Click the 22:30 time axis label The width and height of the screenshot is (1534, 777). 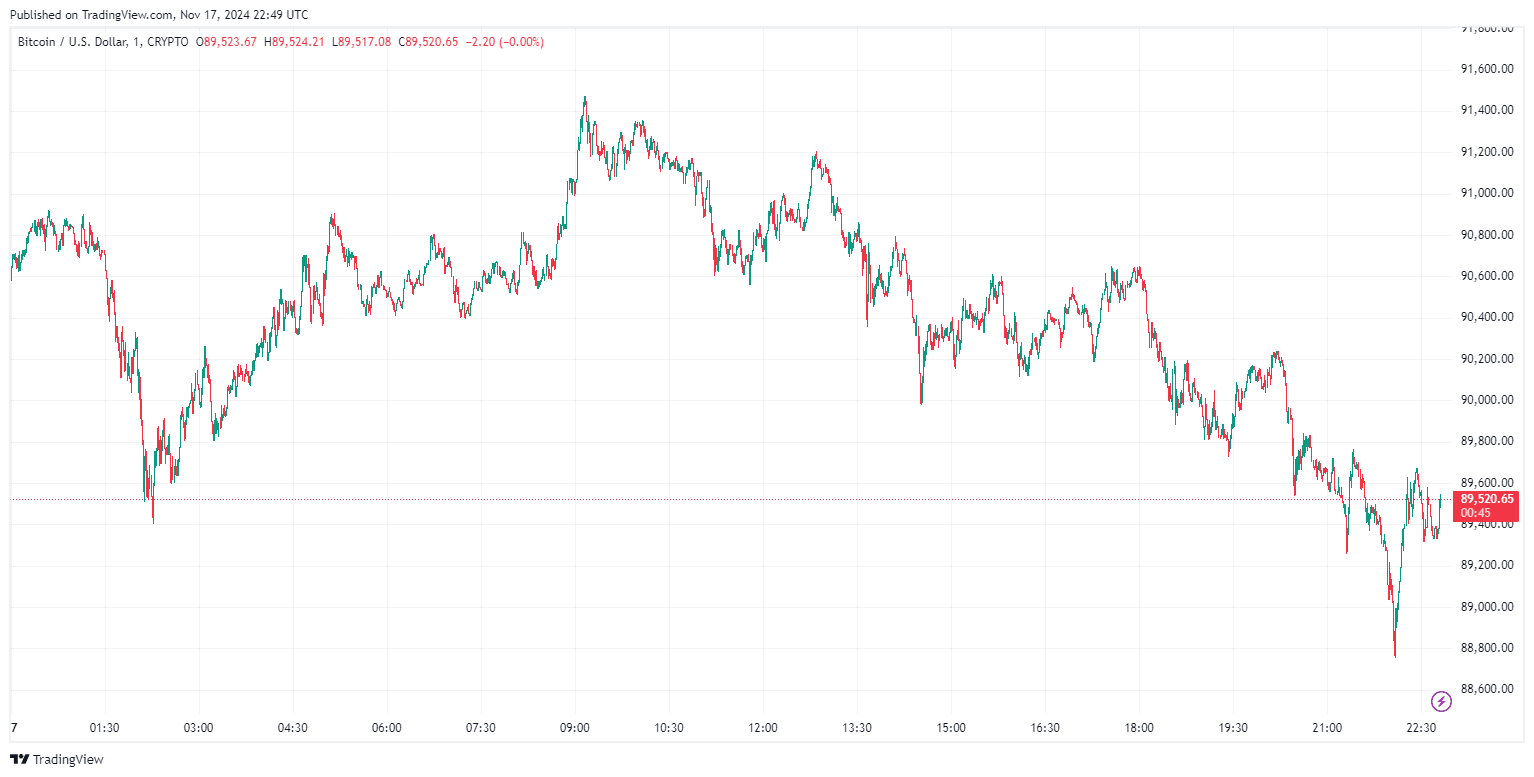point(1421,728)
